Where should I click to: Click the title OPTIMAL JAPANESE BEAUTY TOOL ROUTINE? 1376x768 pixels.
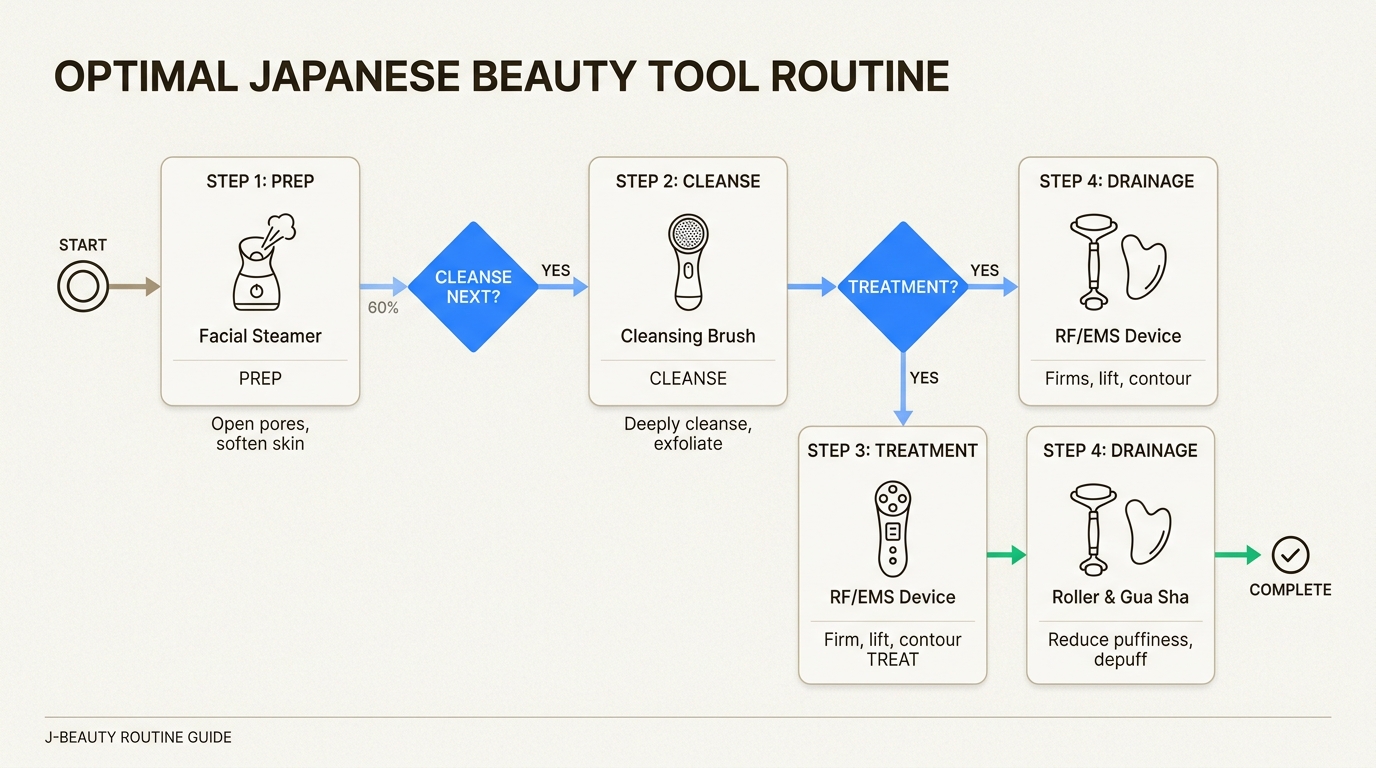point(501,78)
